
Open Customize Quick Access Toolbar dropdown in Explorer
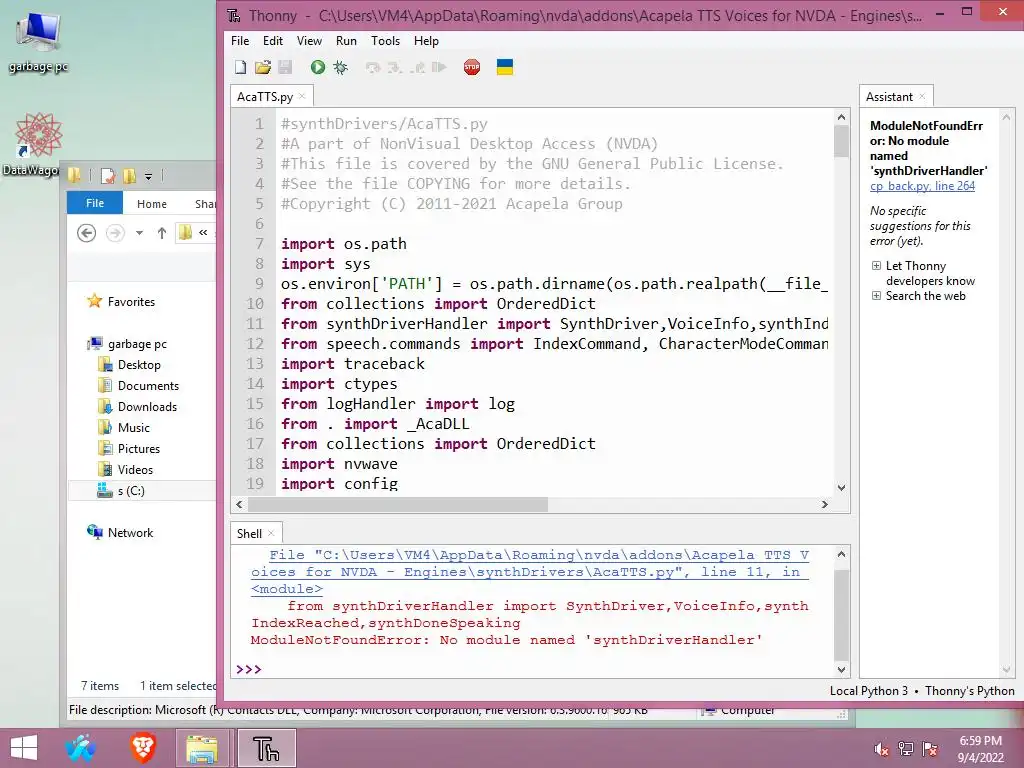click(x=148, y=176)
